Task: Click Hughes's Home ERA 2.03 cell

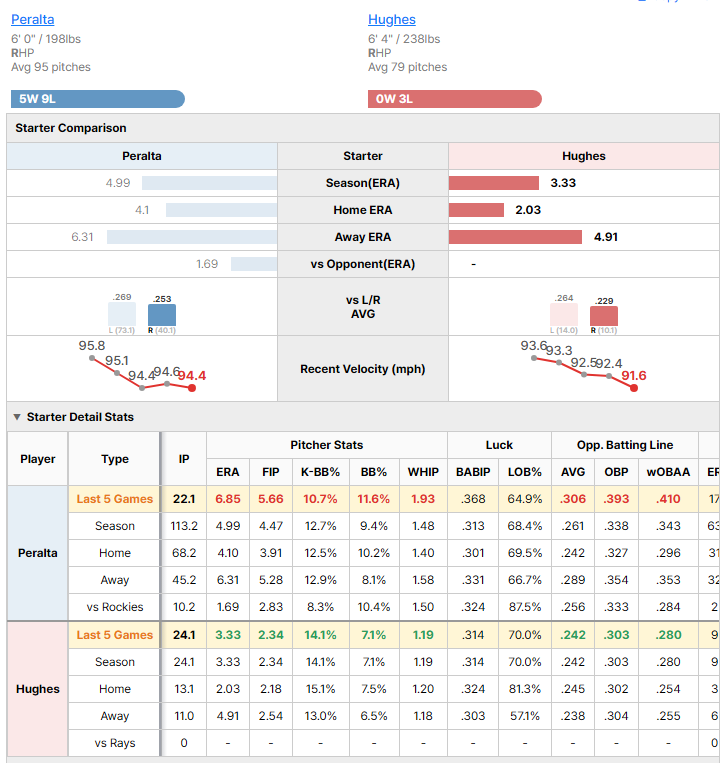Action: tap(228, 689)
